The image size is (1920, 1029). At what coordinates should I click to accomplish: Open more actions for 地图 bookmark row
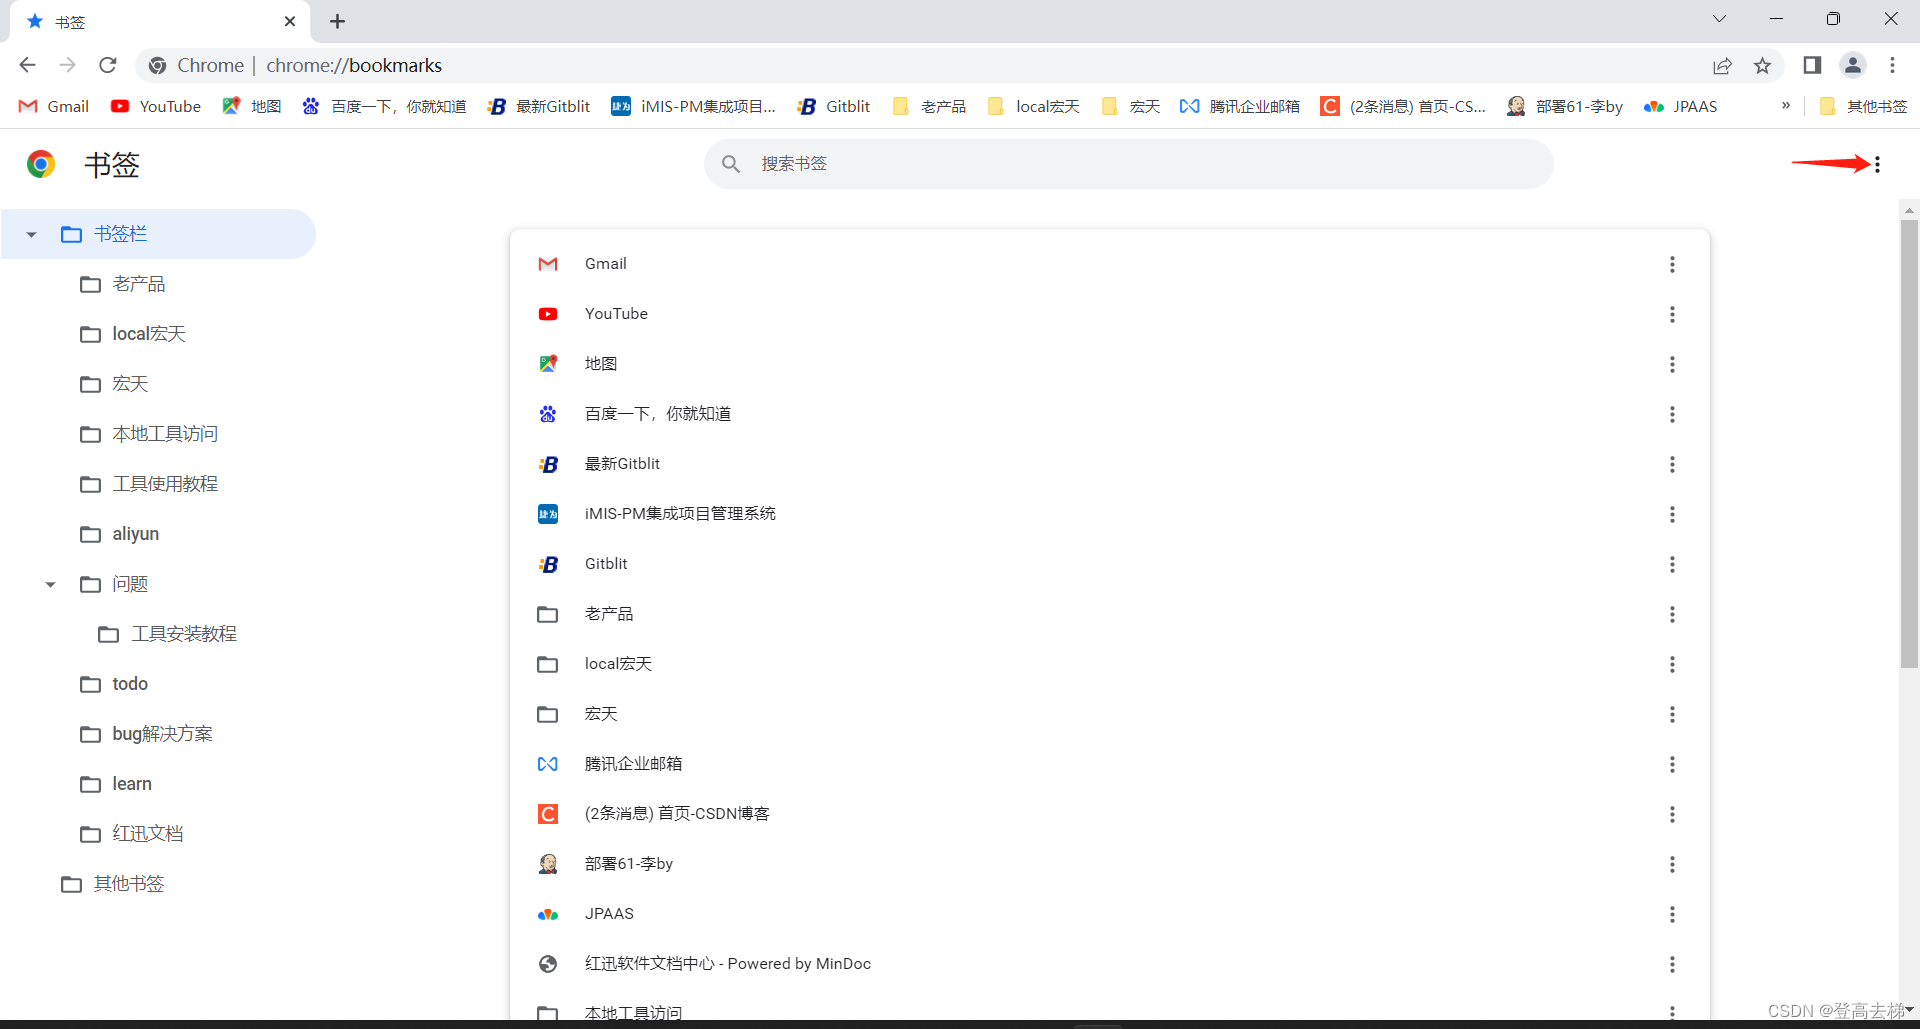coord(1672,364)
